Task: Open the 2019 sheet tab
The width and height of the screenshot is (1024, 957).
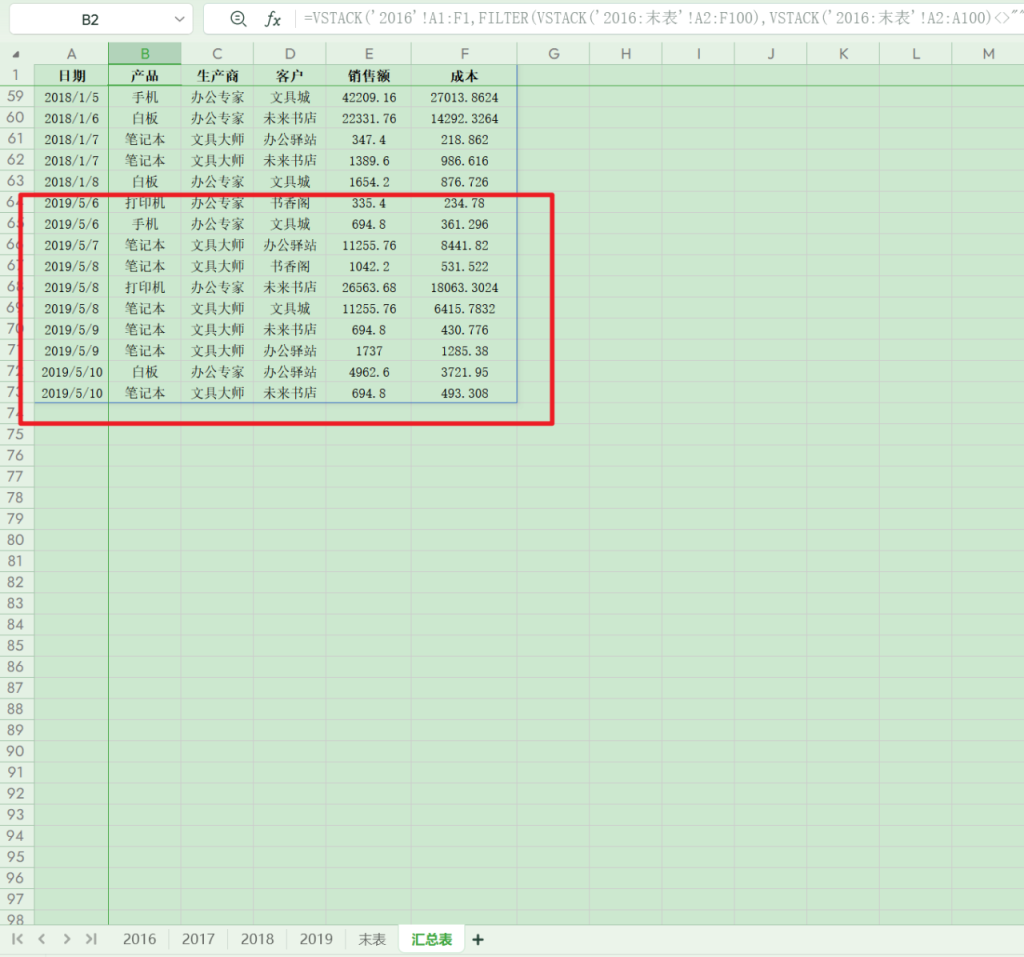Action: point(316,939)
